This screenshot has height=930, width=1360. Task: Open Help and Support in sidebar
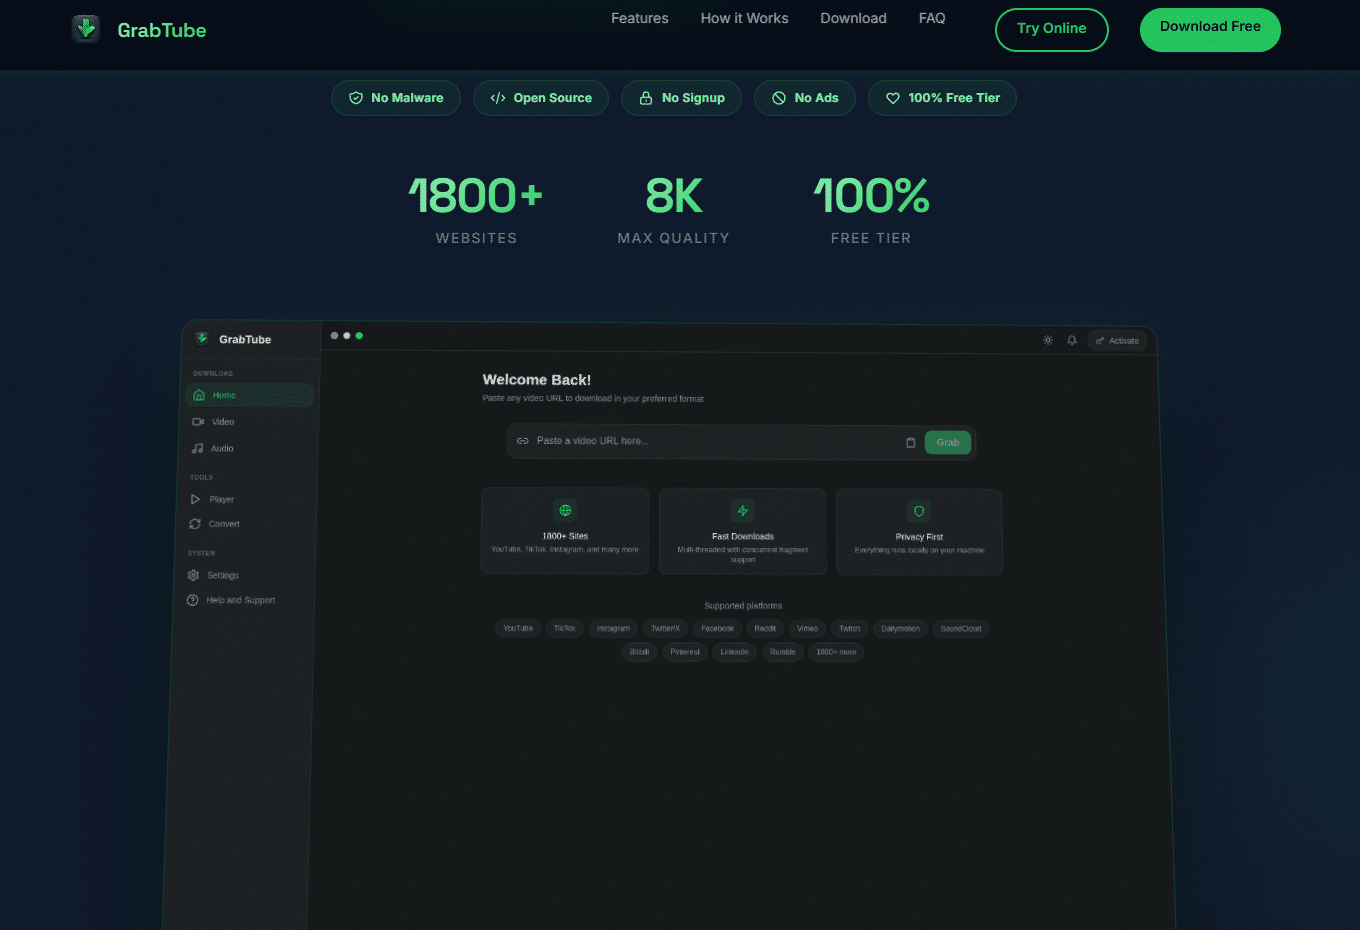click(240, 600)
